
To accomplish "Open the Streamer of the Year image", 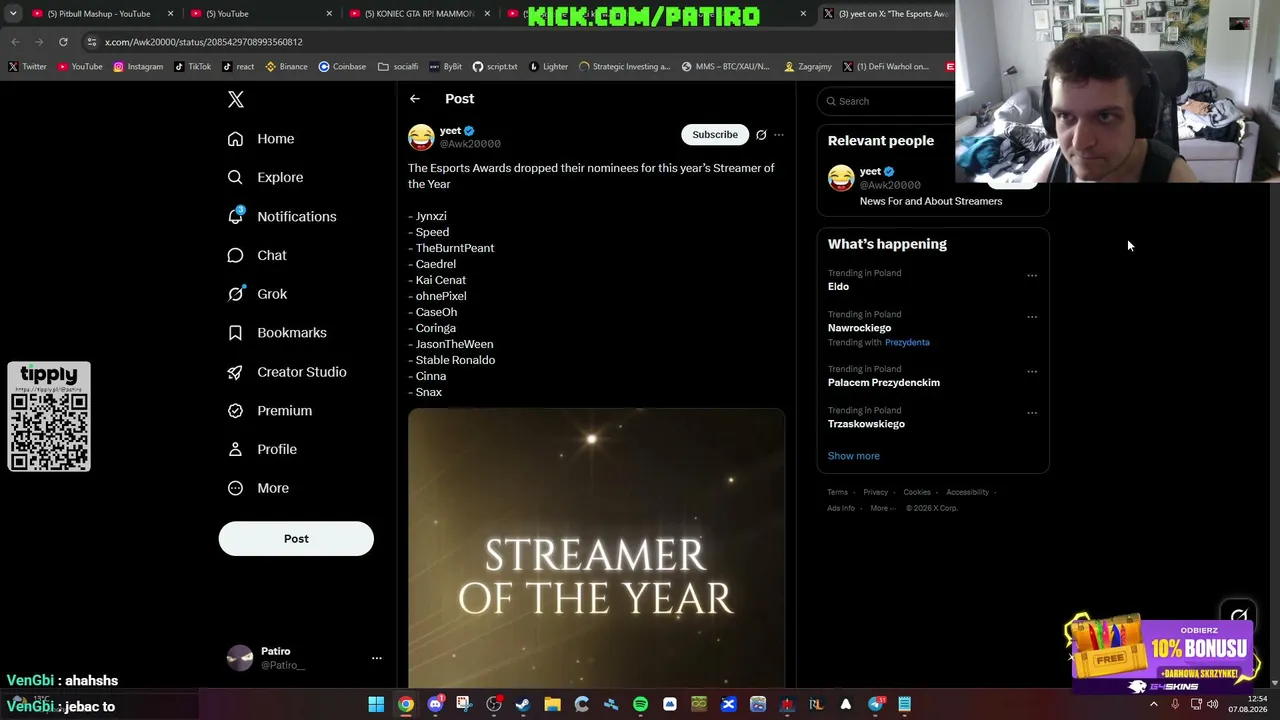I will [x=596, y=548].
